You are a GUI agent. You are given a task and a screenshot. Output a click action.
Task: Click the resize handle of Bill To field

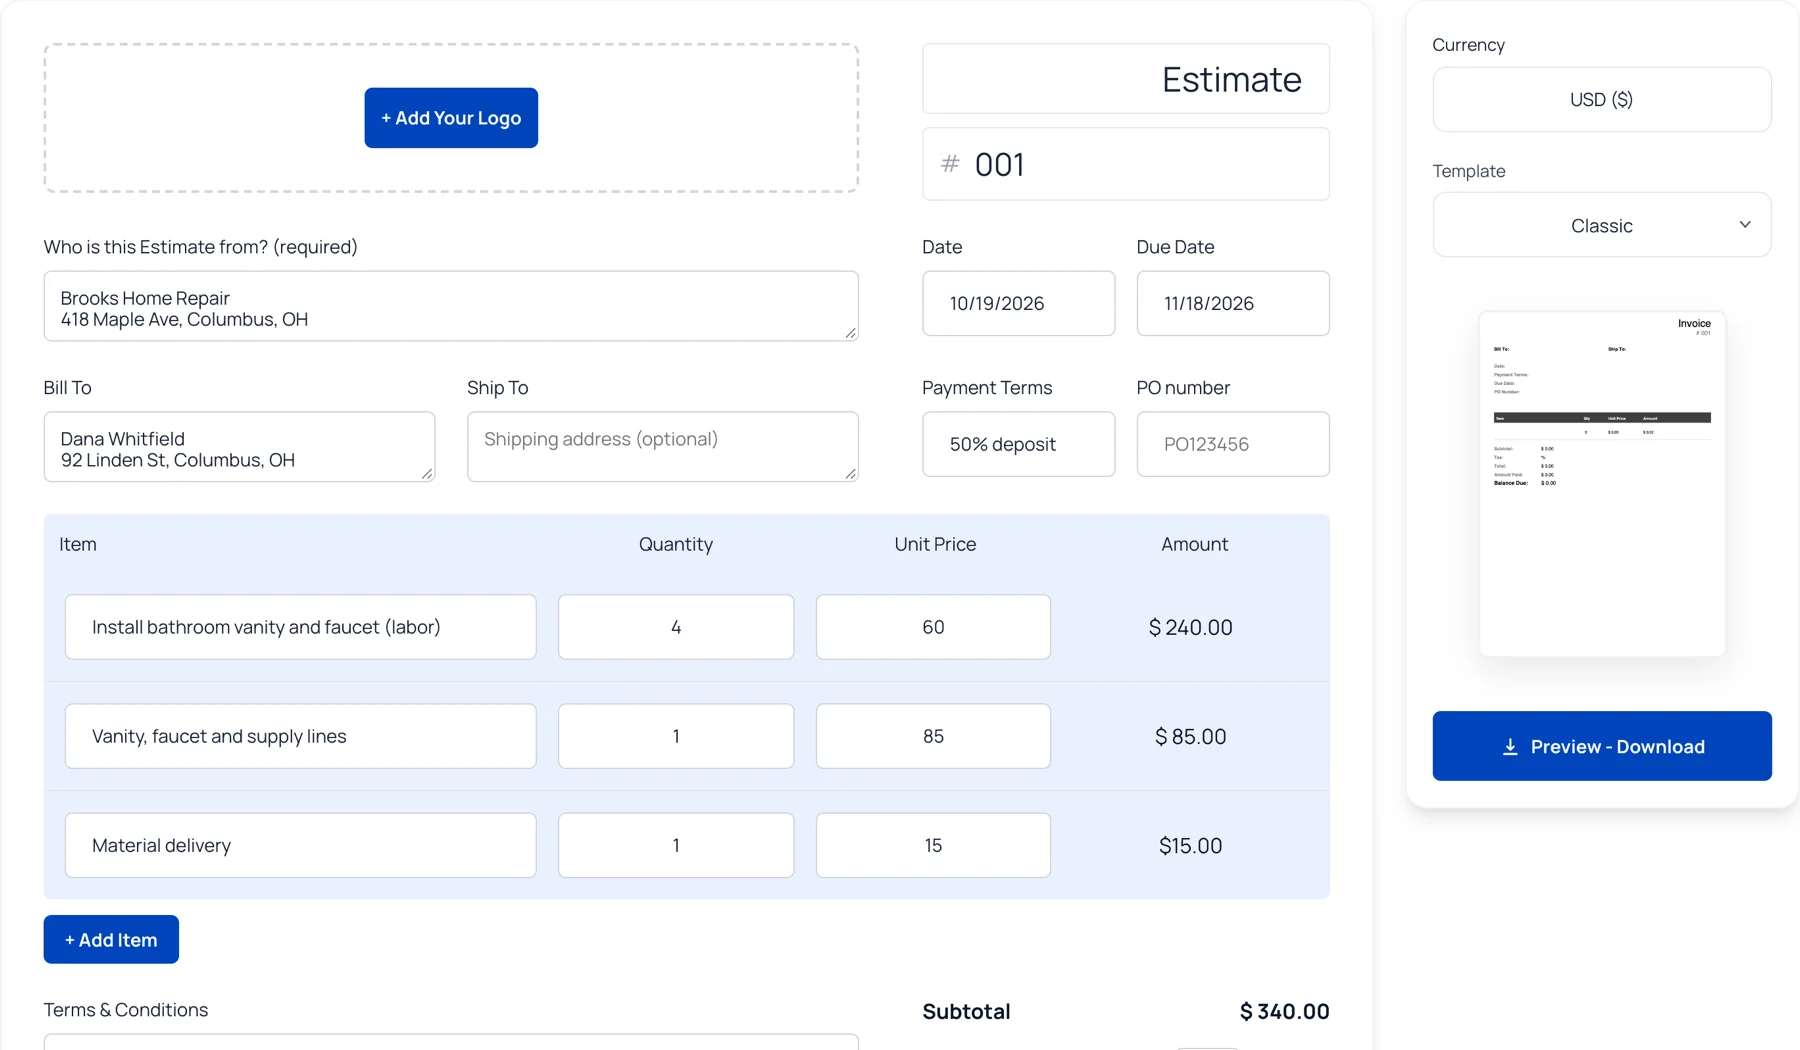coord(427,474)
